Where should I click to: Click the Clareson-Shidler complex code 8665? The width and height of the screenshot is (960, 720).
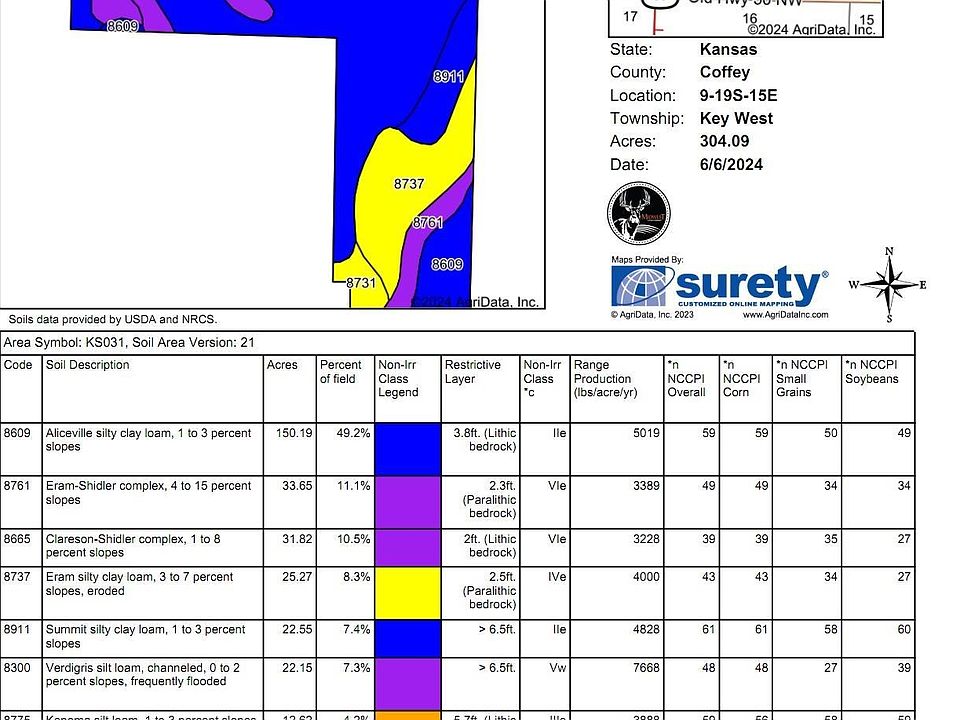17,539
